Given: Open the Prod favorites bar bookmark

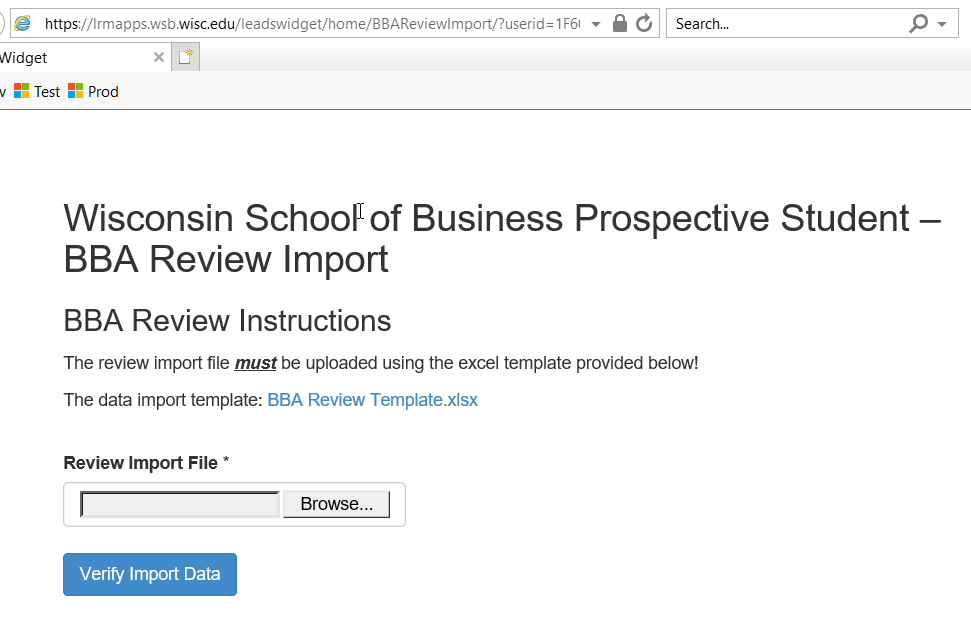Looking at the screenshot, I should (x=93, y=91).
